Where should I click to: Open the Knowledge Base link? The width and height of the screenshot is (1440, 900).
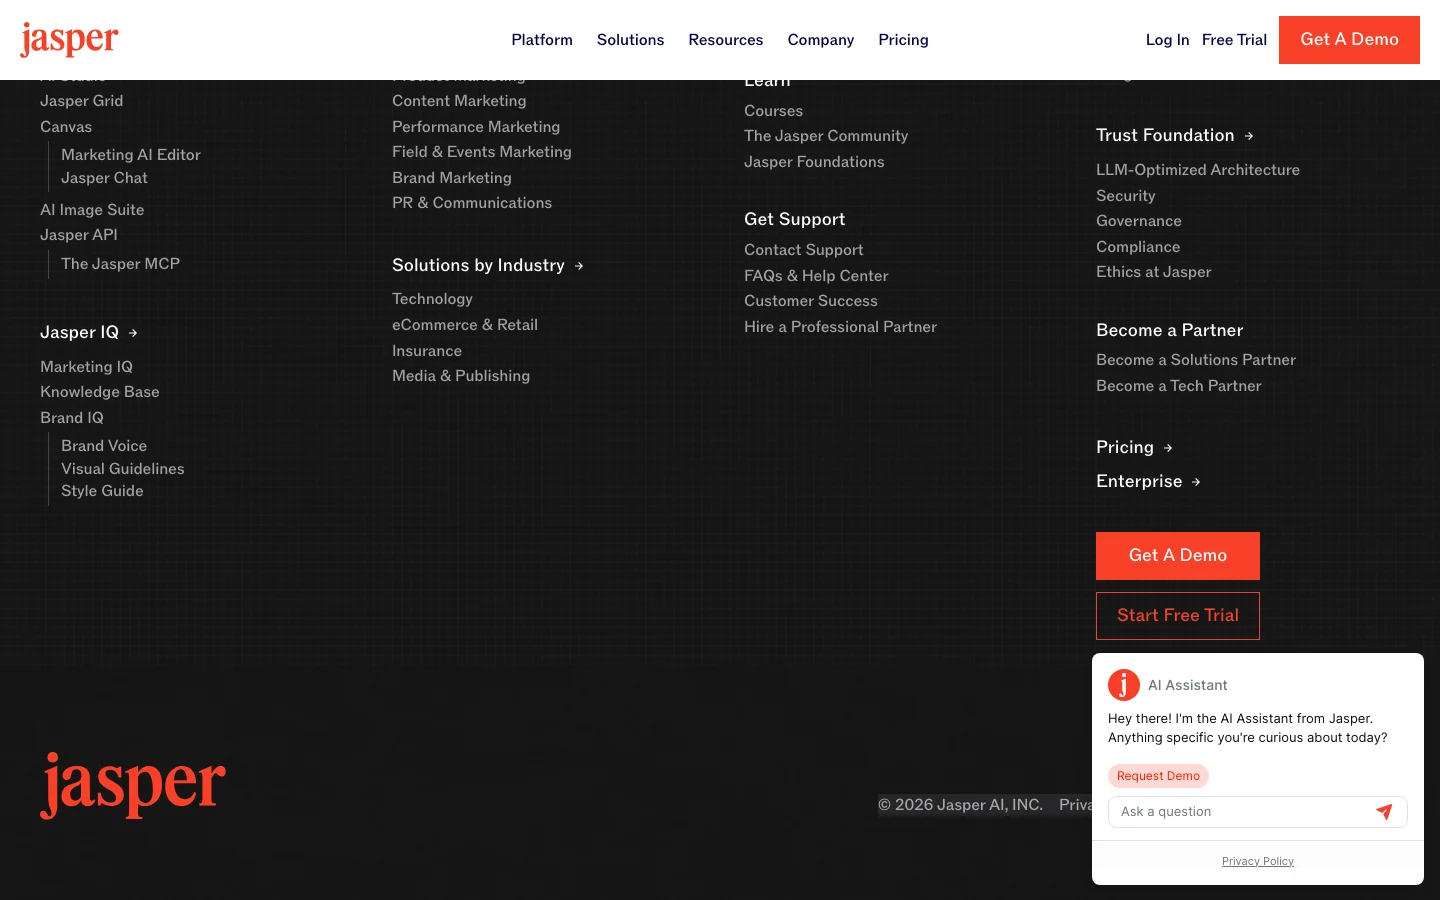[100, 392]
